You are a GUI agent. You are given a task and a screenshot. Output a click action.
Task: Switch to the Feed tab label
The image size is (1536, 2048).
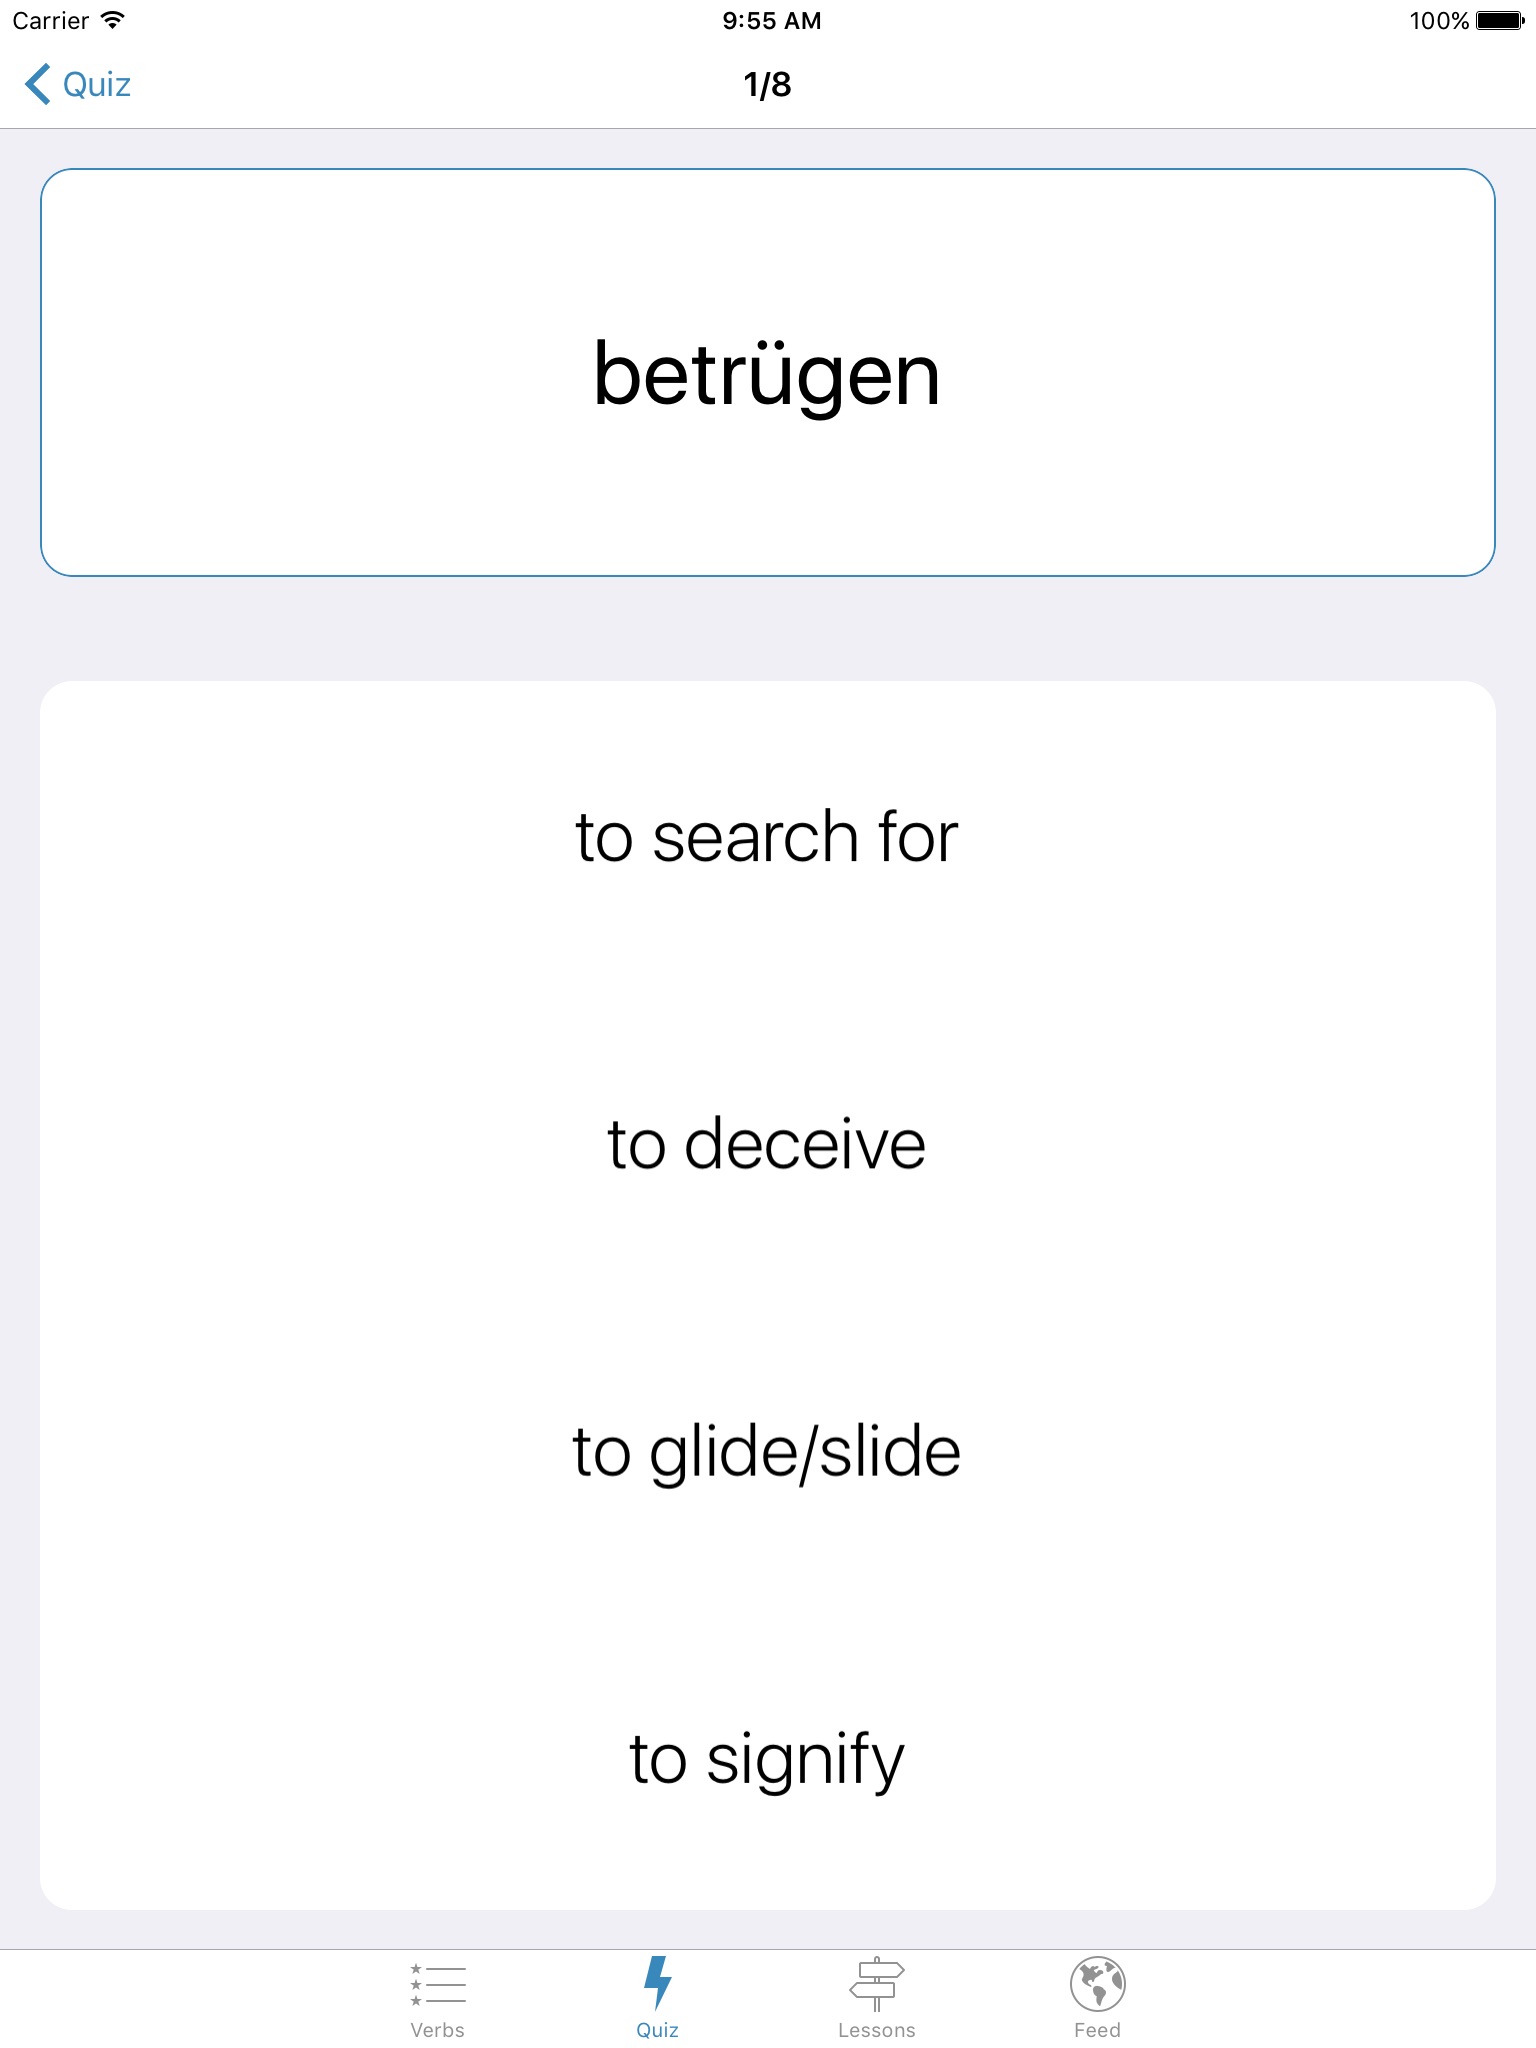click(1097, 2030)
